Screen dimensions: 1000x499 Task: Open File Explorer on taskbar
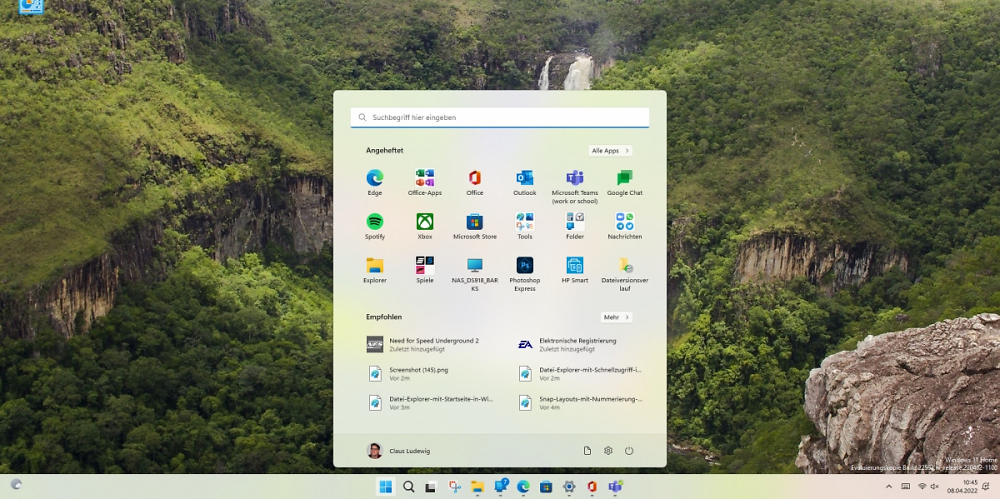click(477, 487)
